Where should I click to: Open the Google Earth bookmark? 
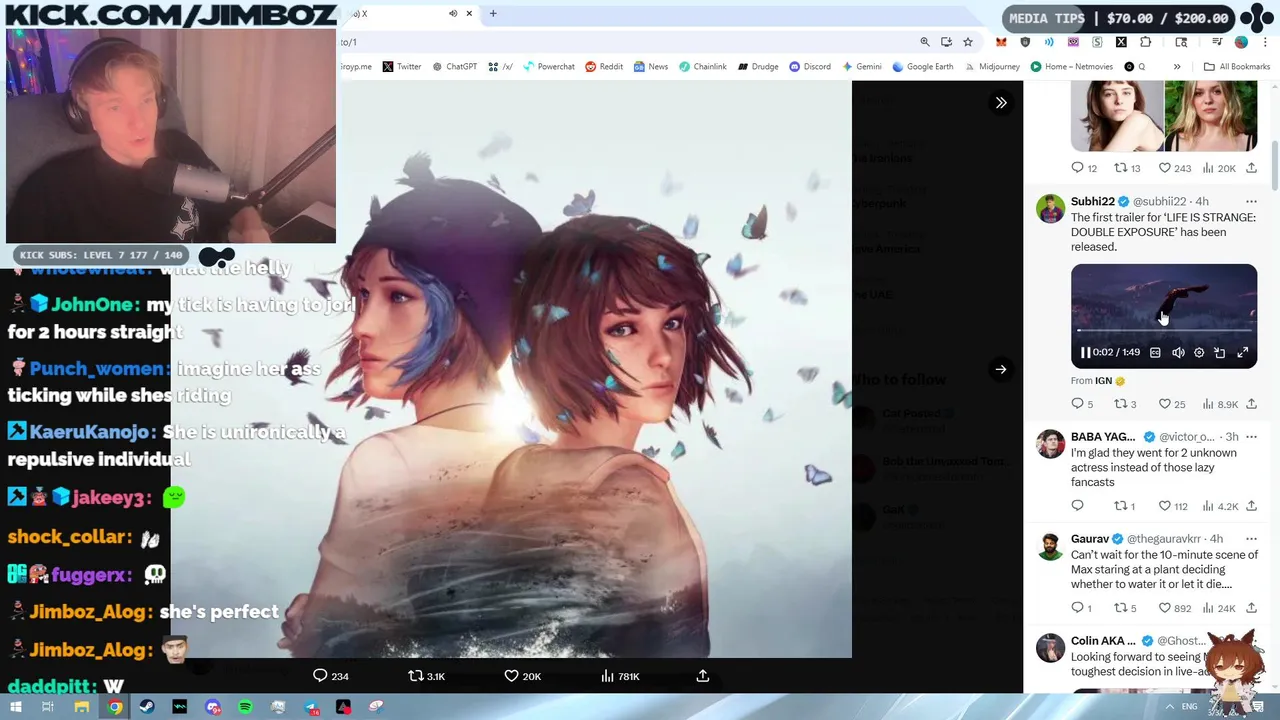(923, 67)
